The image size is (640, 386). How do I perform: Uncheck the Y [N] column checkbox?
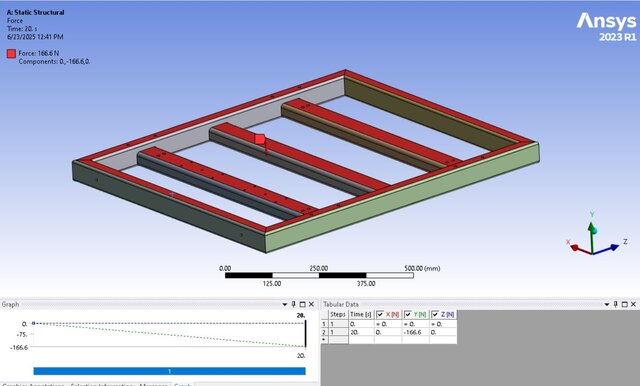(x=408, y=315)
